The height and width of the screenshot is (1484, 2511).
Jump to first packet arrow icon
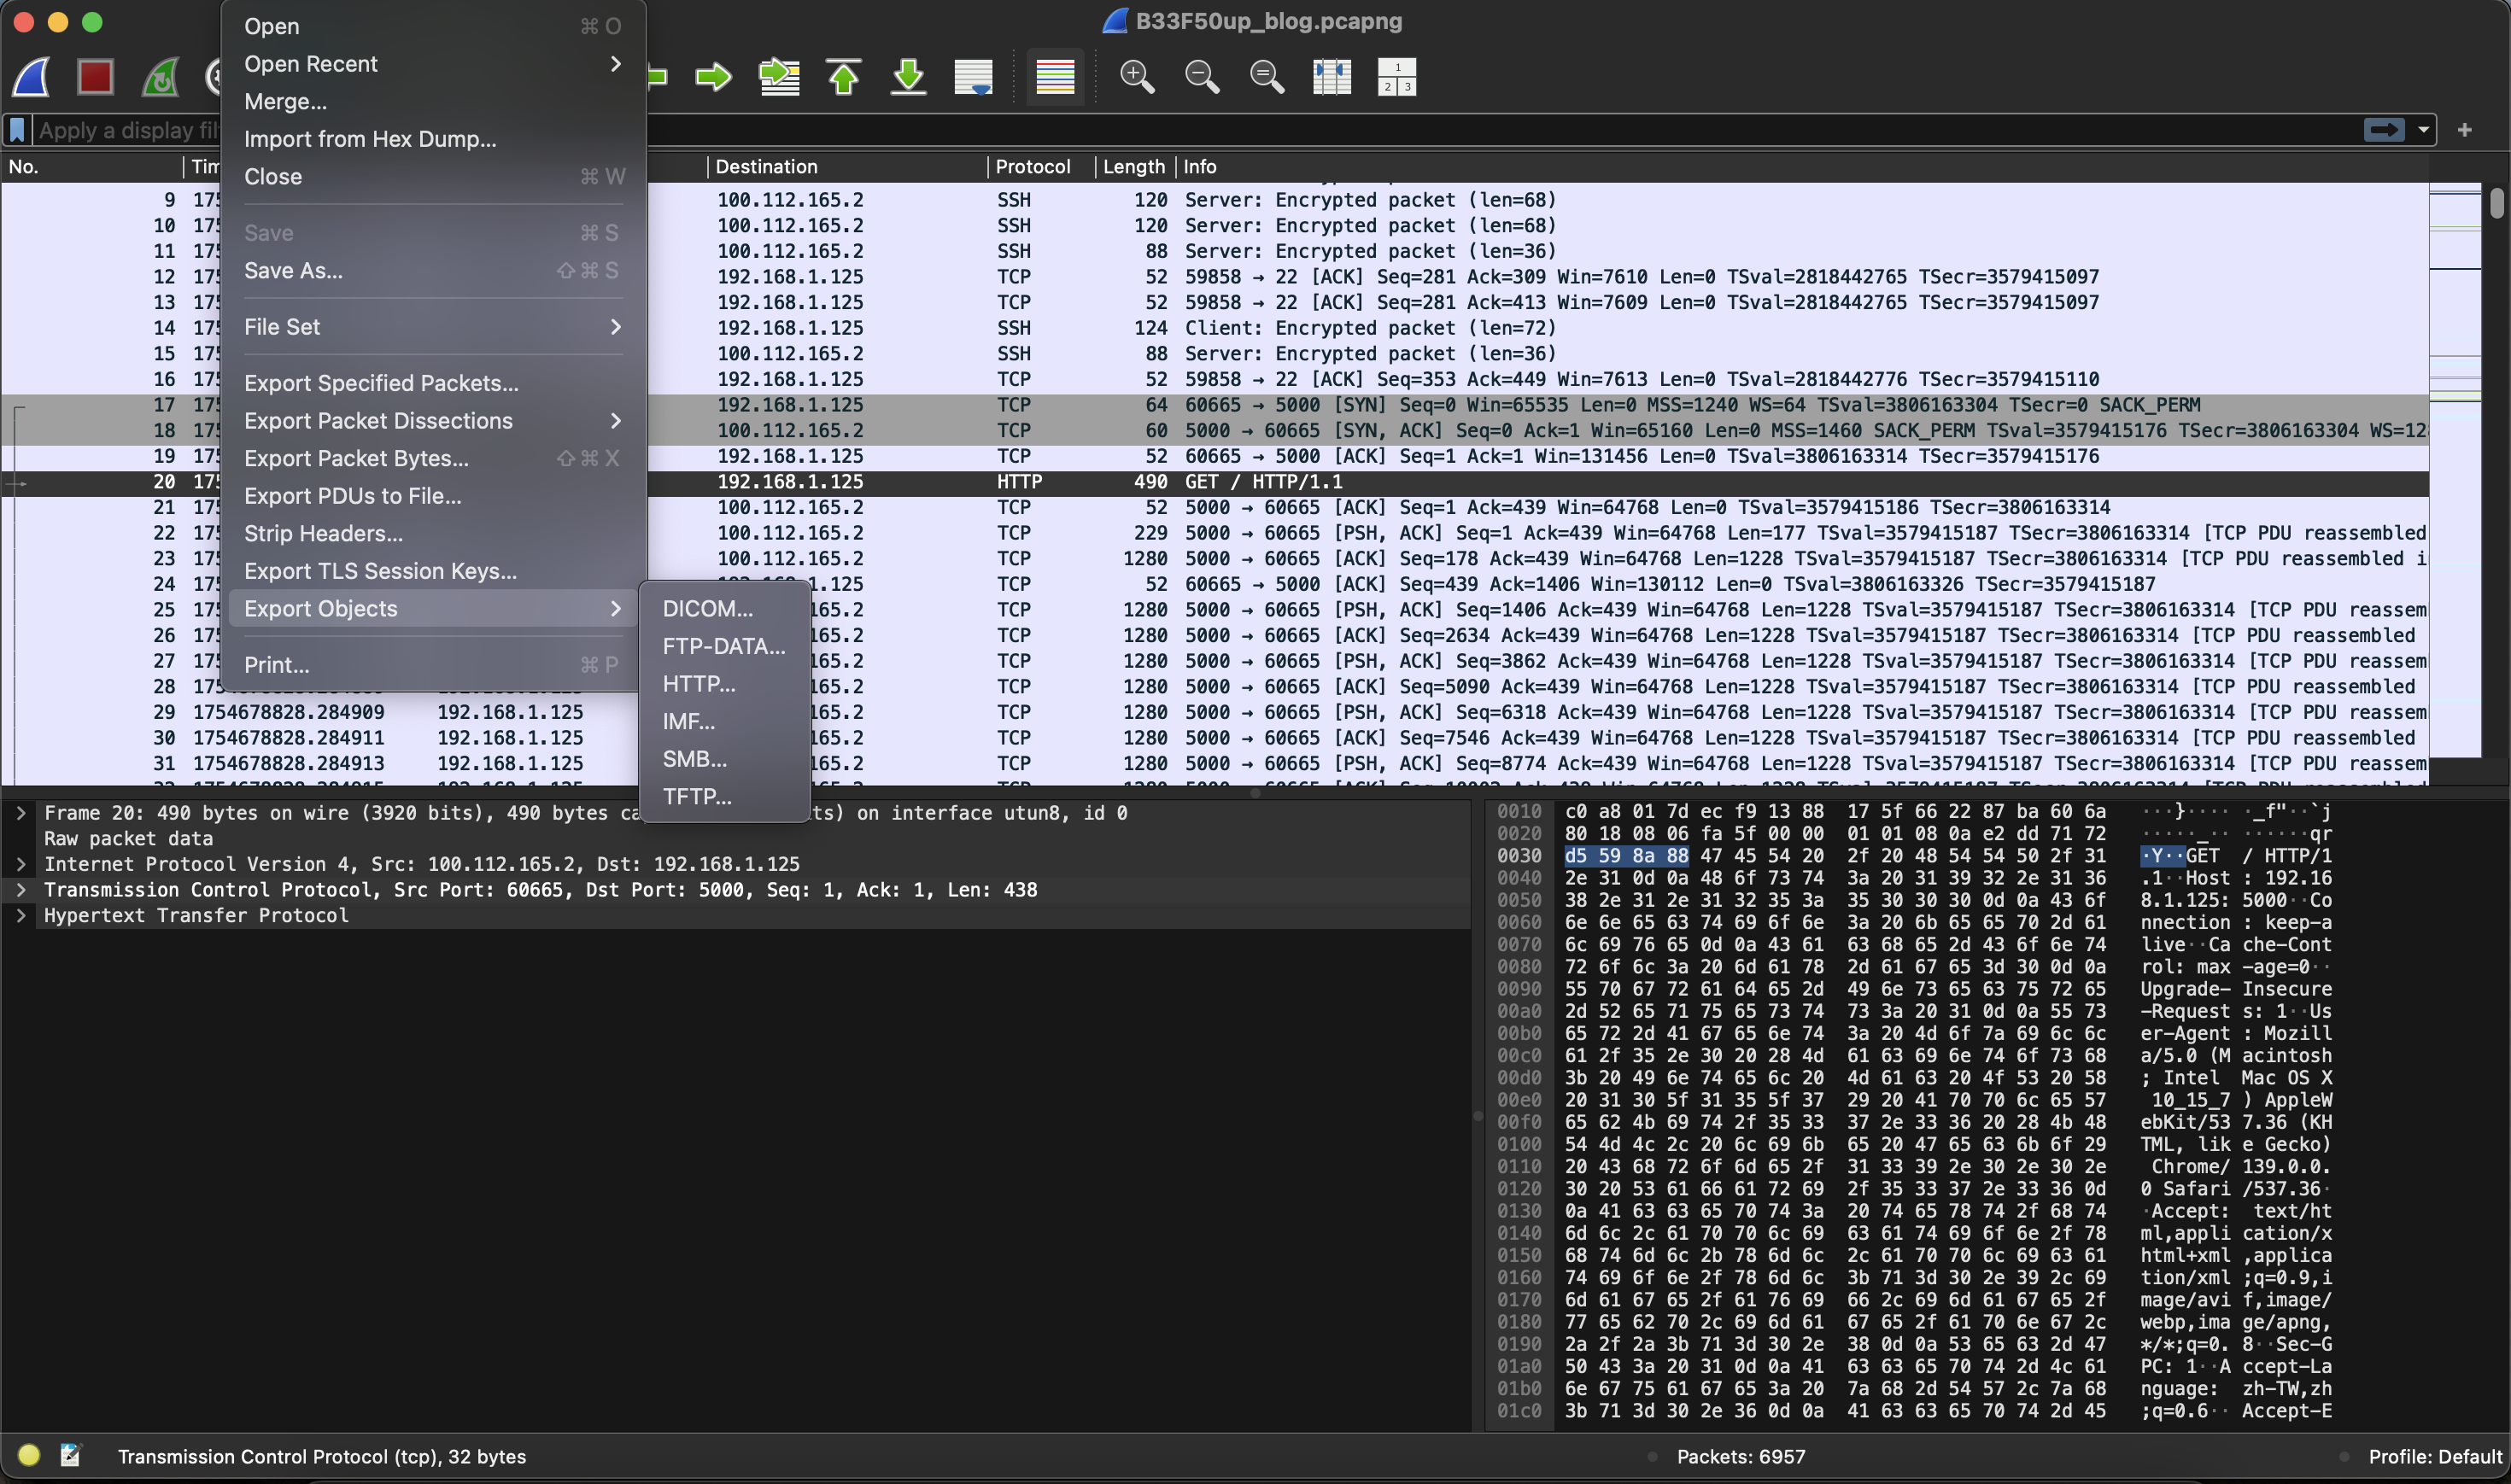tap(843, 77)
